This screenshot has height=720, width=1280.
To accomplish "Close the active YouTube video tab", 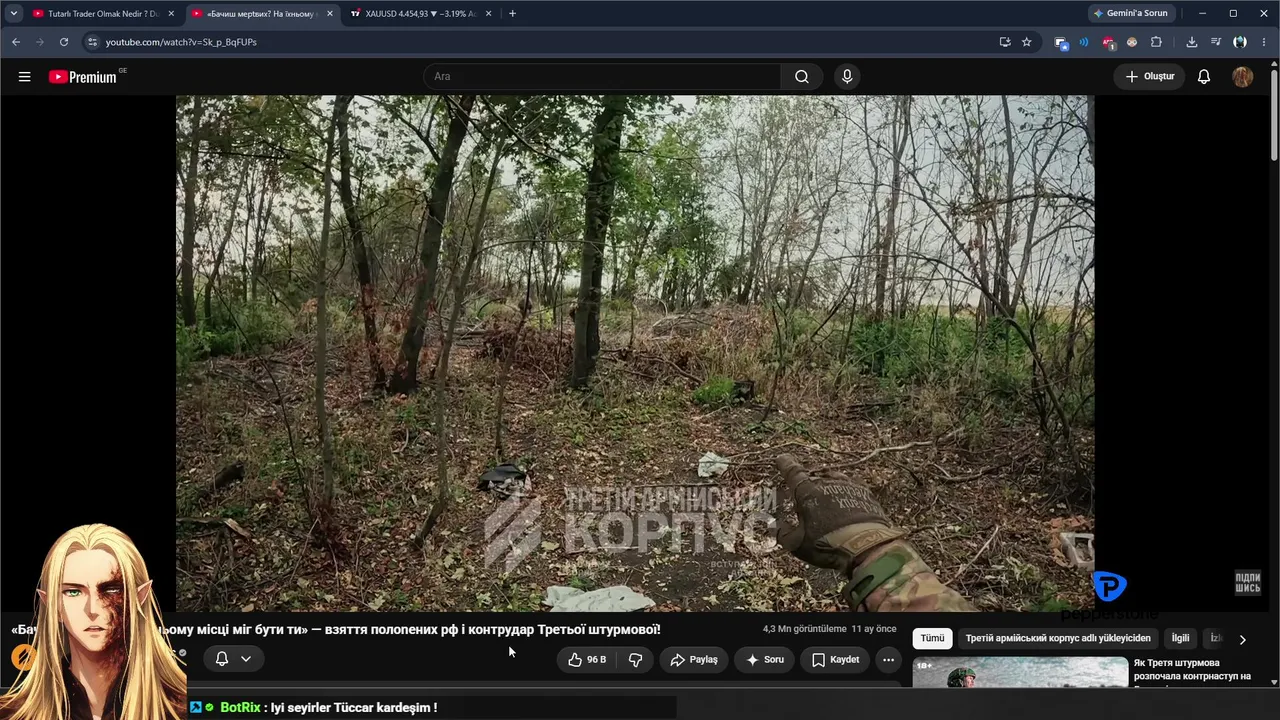I will pyautogui.click(x=329, y=14).
